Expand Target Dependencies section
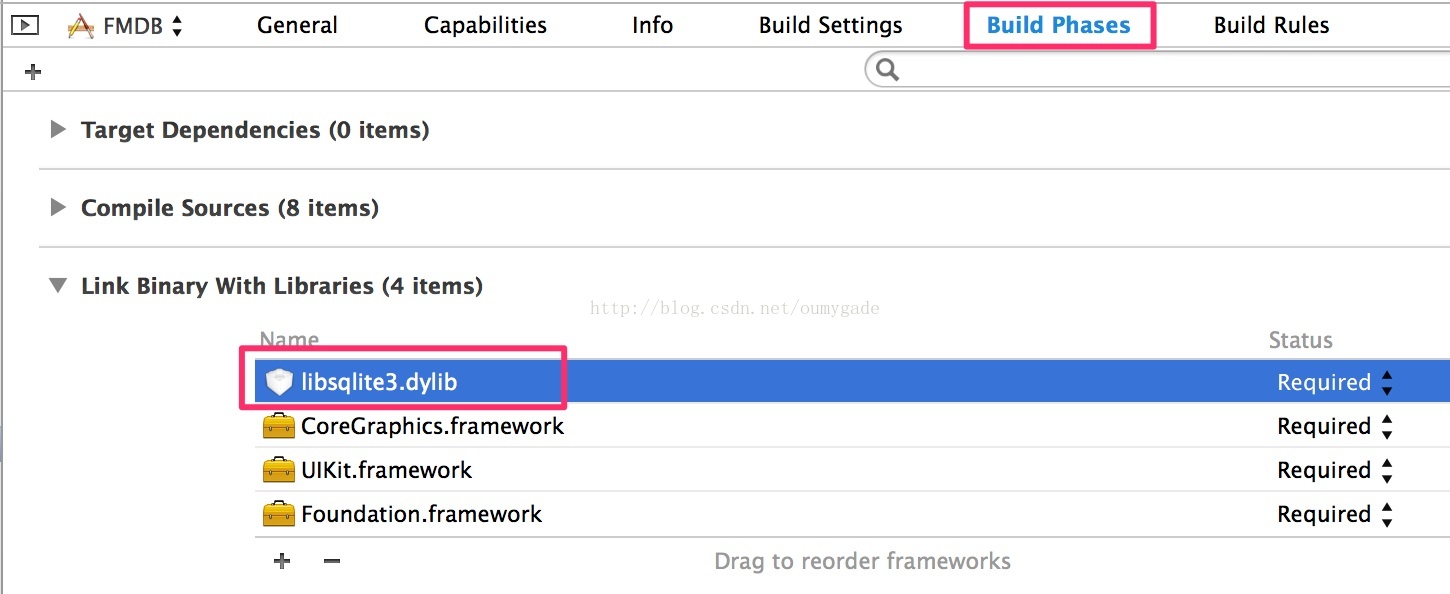 tap(58, 129)
